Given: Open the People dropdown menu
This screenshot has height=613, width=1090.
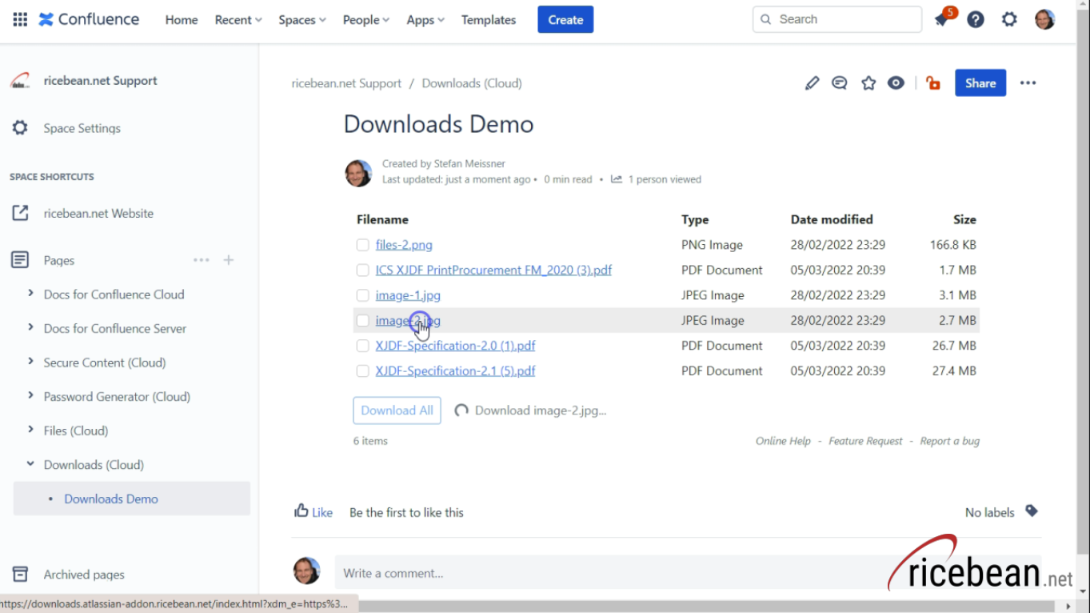Looking at the screenshot, I should click(366, 19).
